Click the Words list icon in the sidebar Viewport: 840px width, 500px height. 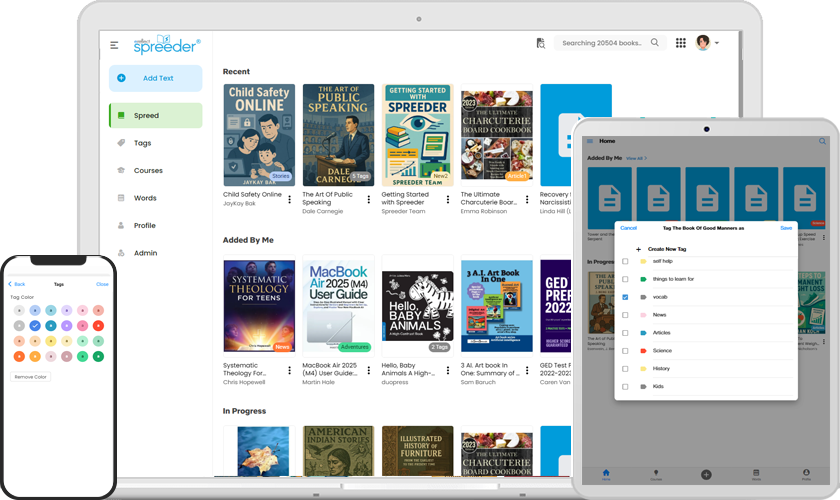121,198
